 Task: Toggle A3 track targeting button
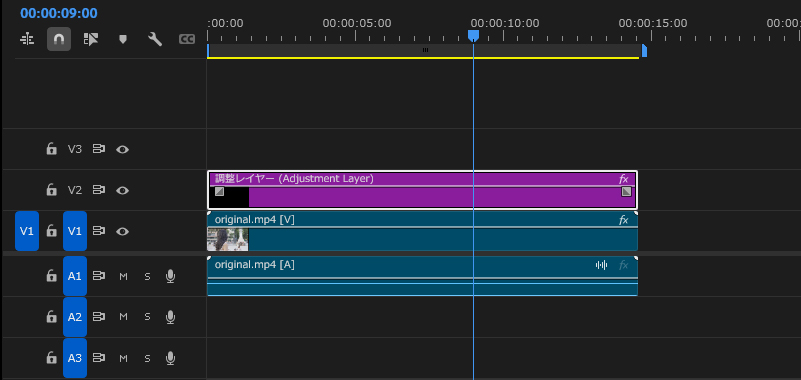75,358
